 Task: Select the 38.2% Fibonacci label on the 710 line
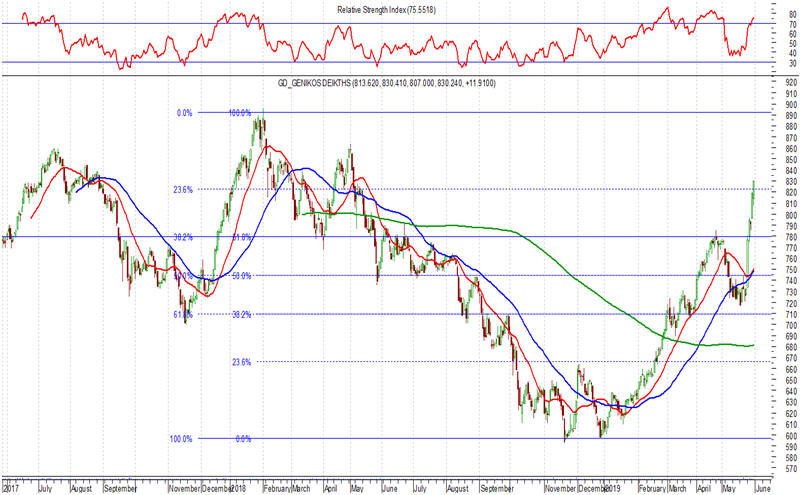242,315
